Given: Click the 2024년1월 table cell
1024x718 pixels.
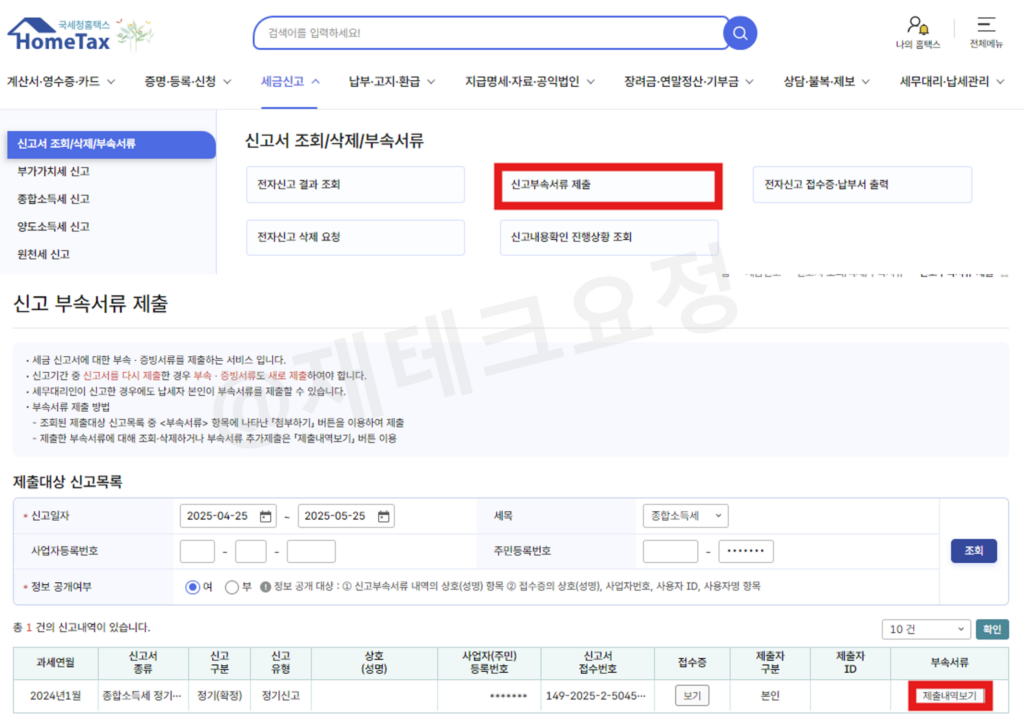Looking at the screenshot, I should 56,696.
